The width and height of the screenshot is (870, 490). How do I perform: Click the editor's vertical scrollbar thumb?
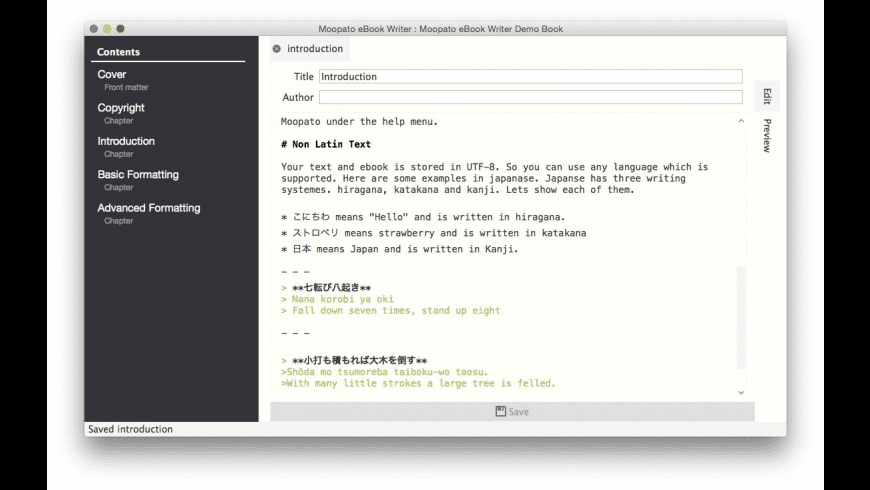[741, 315]
